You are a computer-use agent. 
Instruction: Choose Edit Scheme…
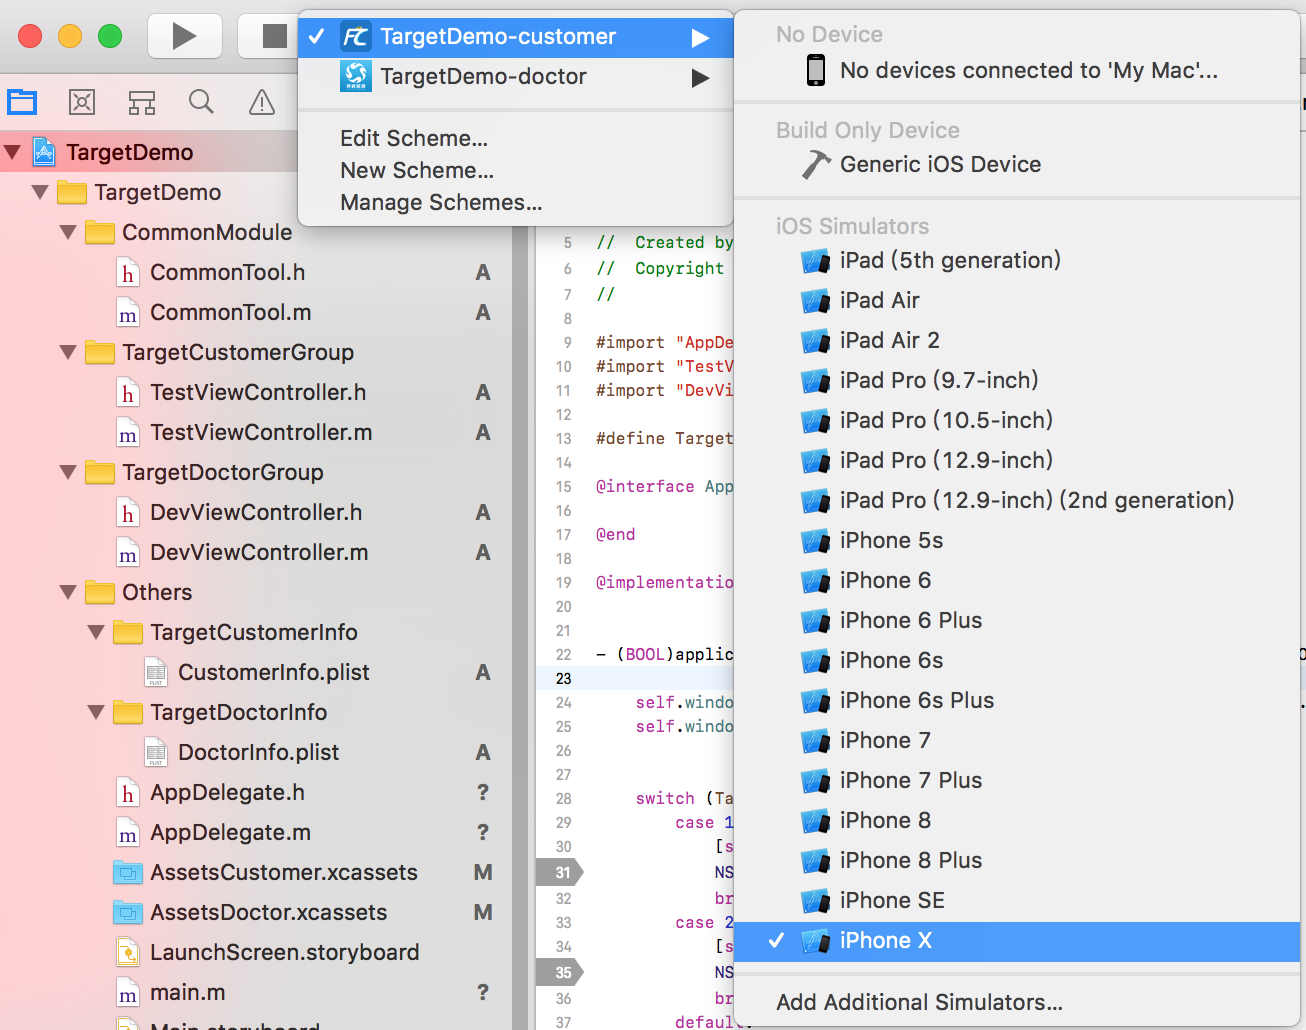(414, 138)
